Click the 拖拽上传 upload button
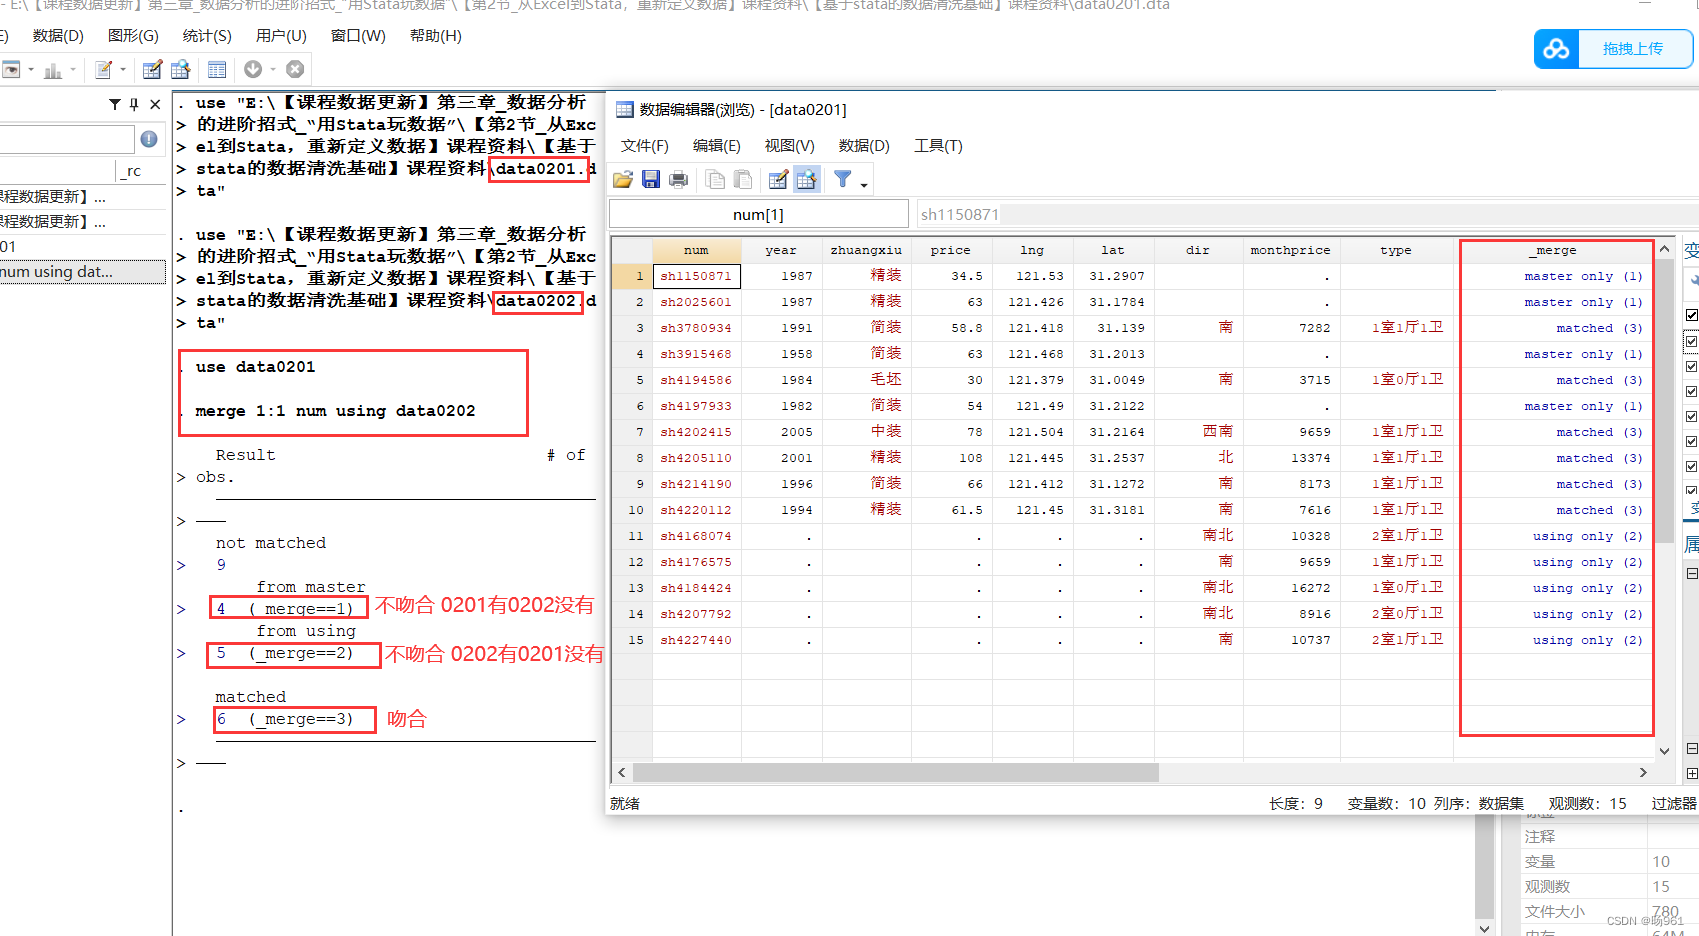This screenshot has height=936, width=1699. (1635, 48)
